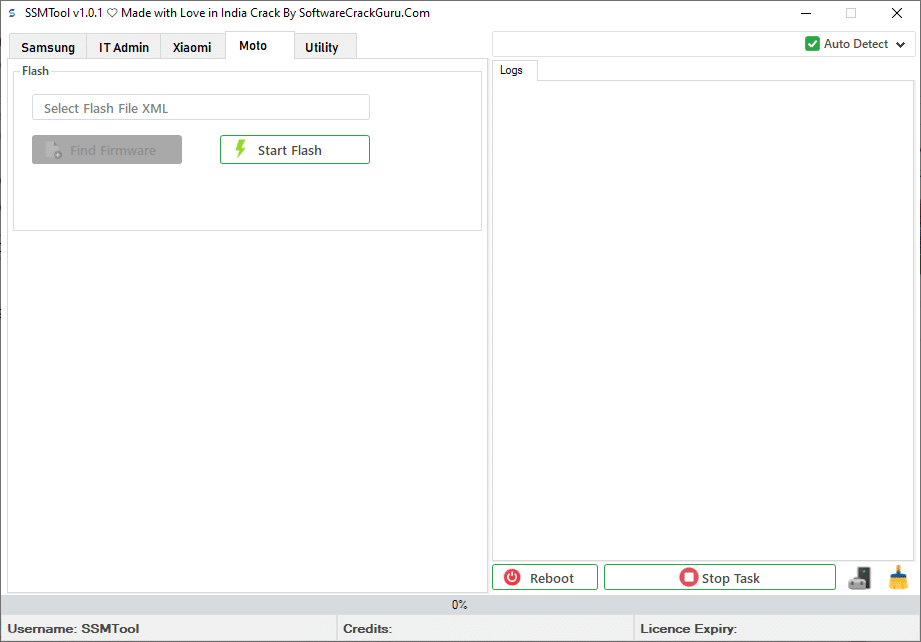Click the red power icon on Reboot
Viewport: 921px width, 642px height.
click(513, 578)
